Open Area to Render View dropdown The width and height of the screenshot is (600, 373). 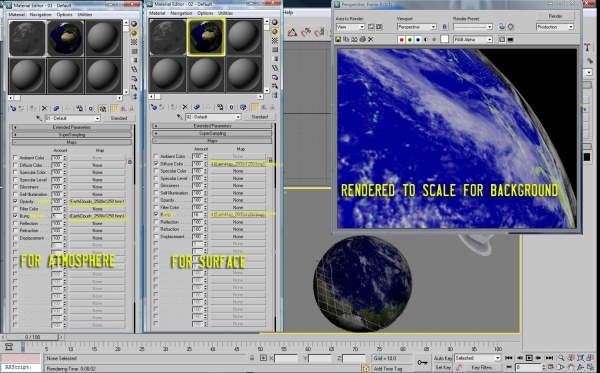pyautogui.click(x=361, y=27)
